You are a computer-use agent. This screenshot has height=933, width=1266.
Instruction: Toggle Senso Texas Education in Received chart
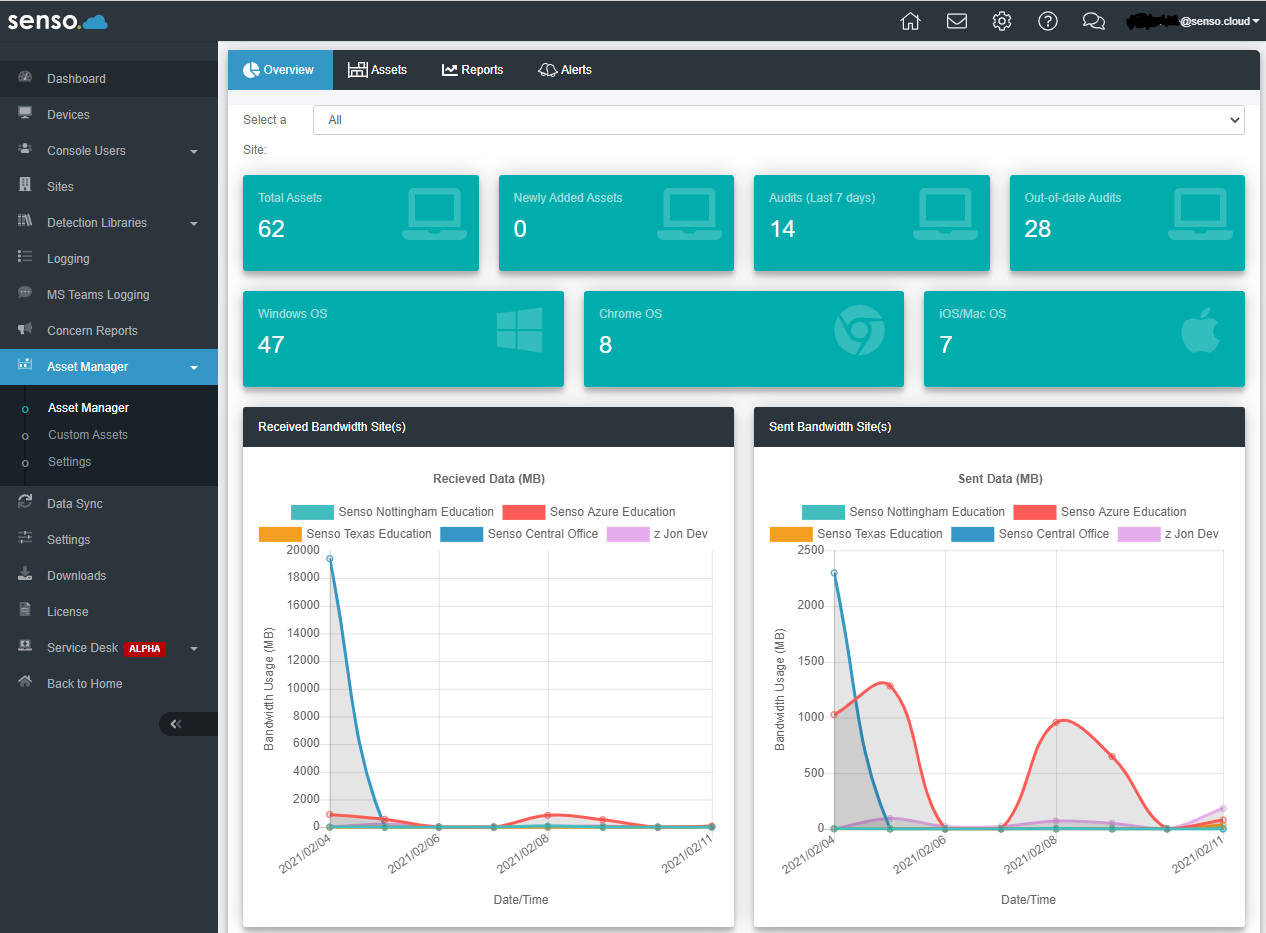[x=345, y=534]
